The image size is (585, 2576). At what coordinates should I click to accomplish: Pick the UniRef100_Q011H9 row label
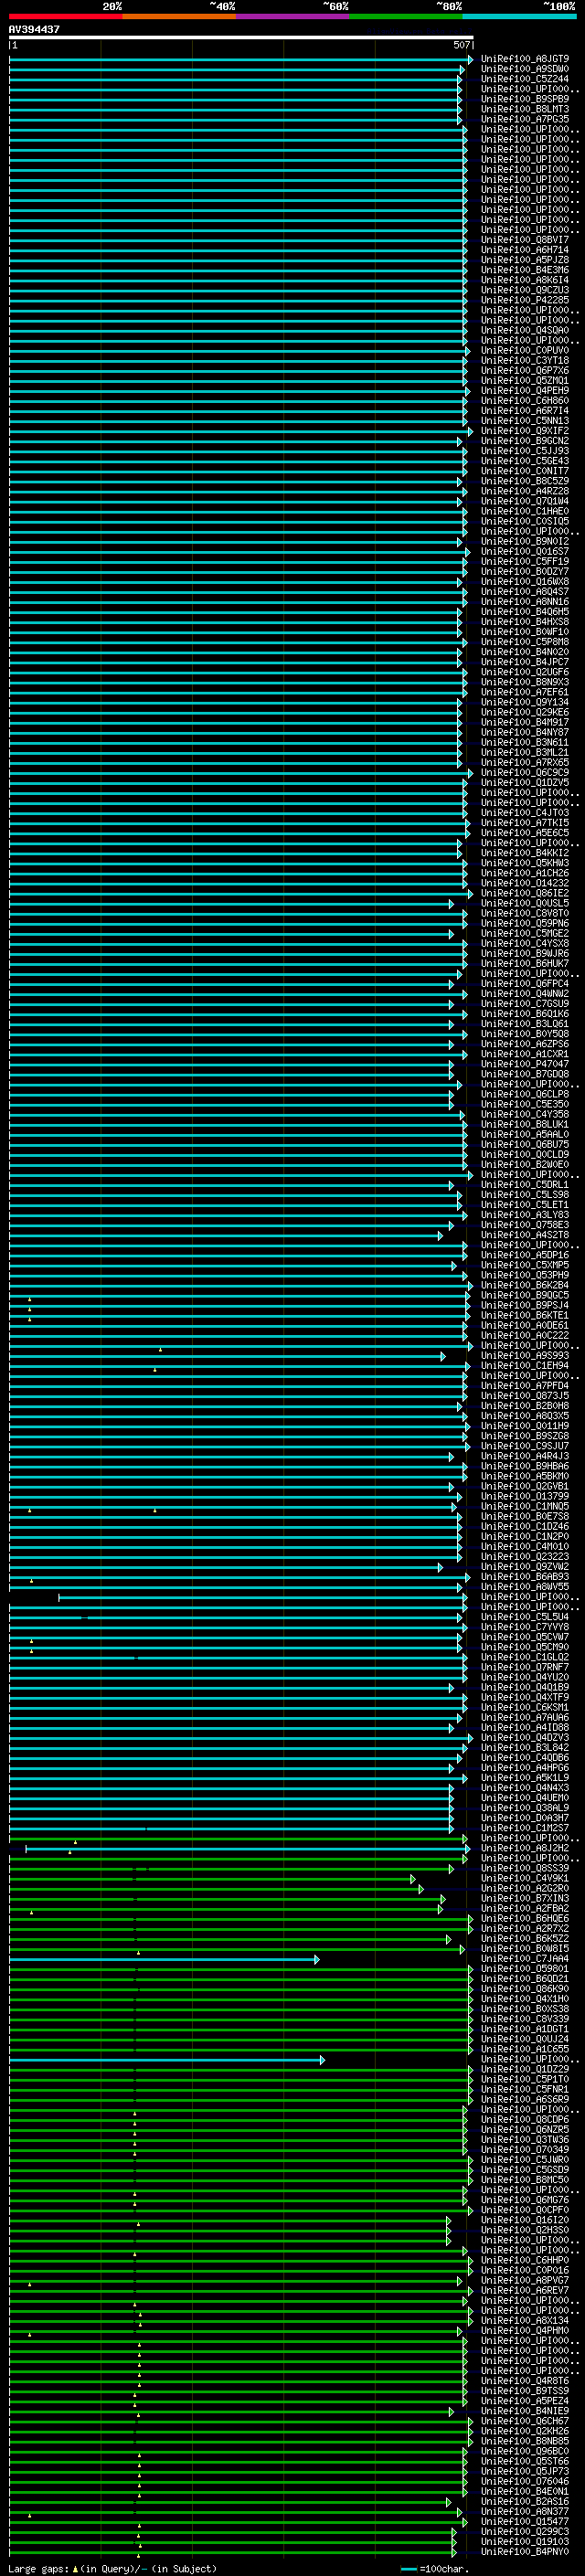pyautogui.click(x=525, y=1426)
